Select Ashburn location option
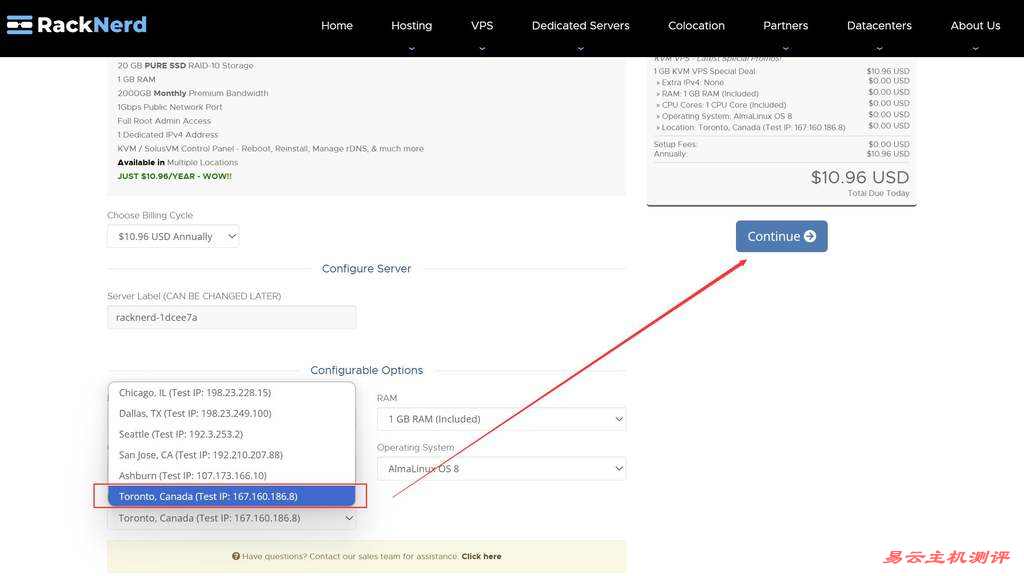 232,476
